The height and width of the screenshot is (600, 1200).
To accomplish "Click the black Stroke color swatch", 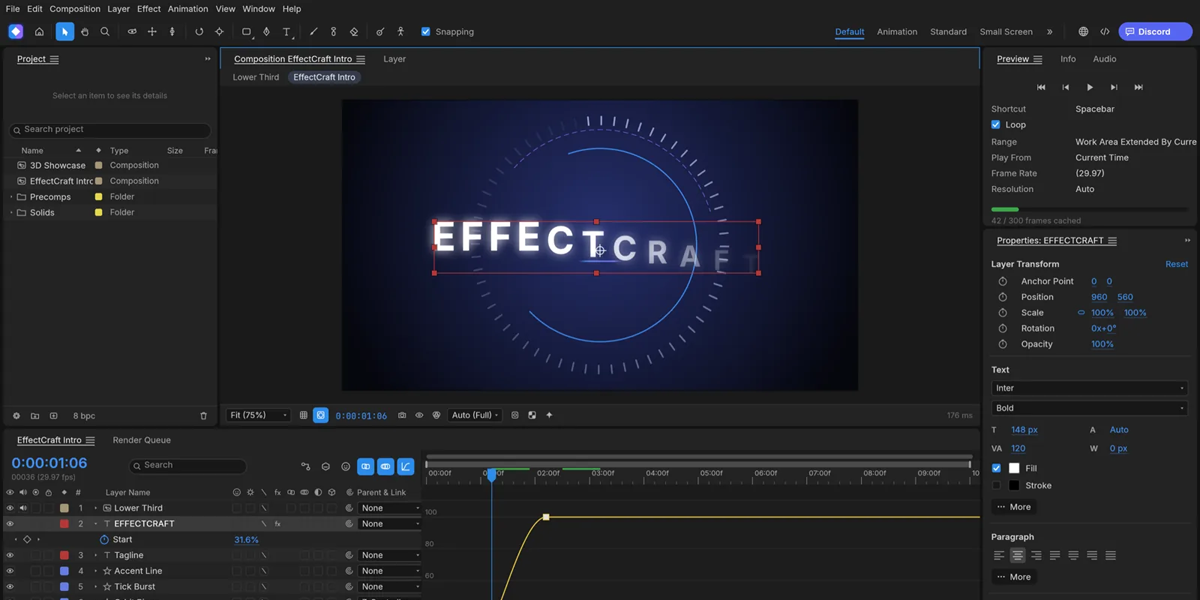I will 1014,486.
